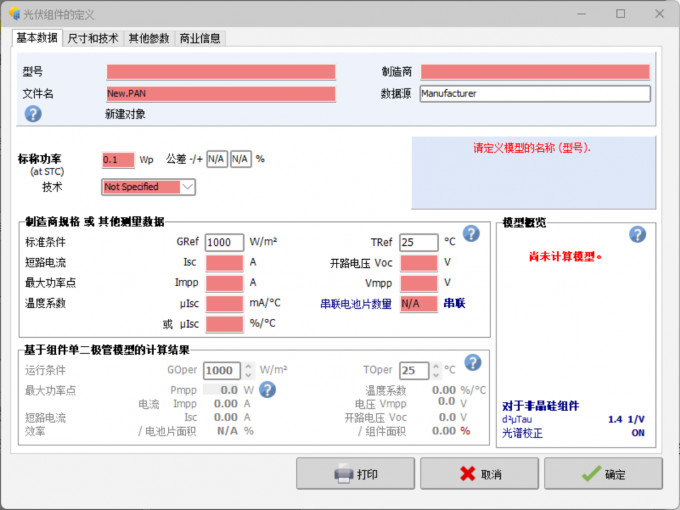Image resolution: width=680 pixels, height=510 pixels.
Task: Click the Isc short-circuit current field
Action: (224, 263)
